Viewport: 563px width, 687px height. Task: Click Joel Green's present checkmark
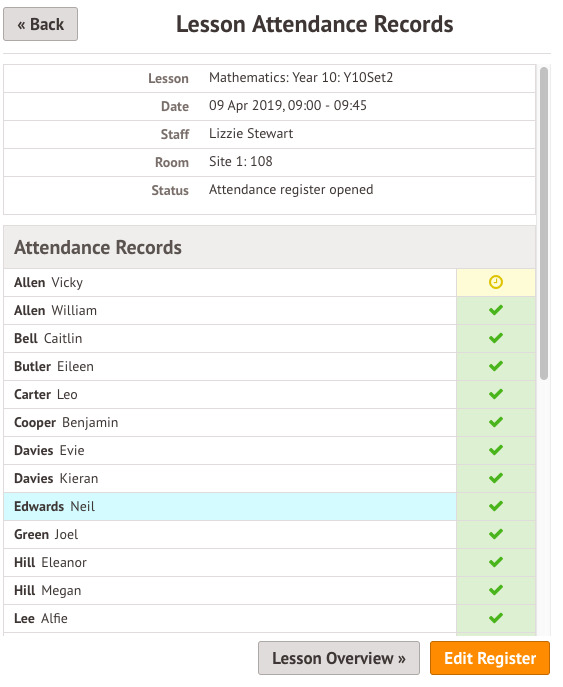tap(496, 535)
